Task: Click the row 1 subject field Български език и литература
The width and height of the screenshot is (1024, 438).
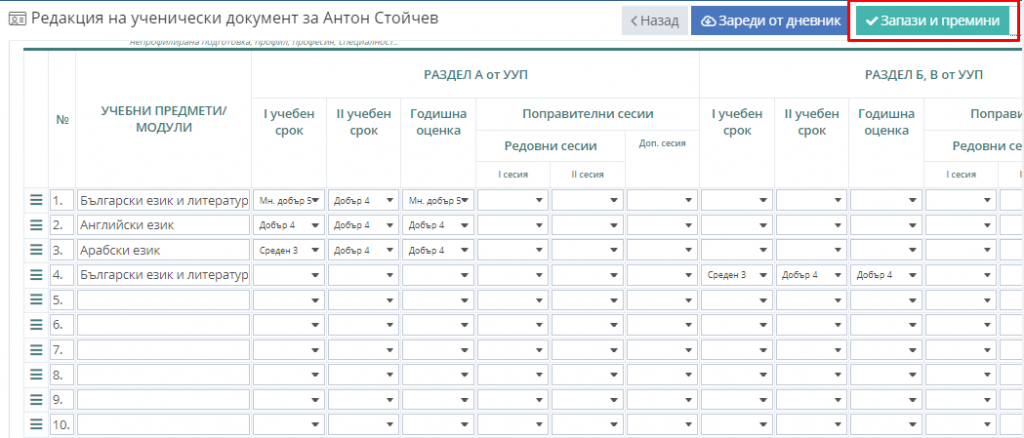Action: point(163,200)
